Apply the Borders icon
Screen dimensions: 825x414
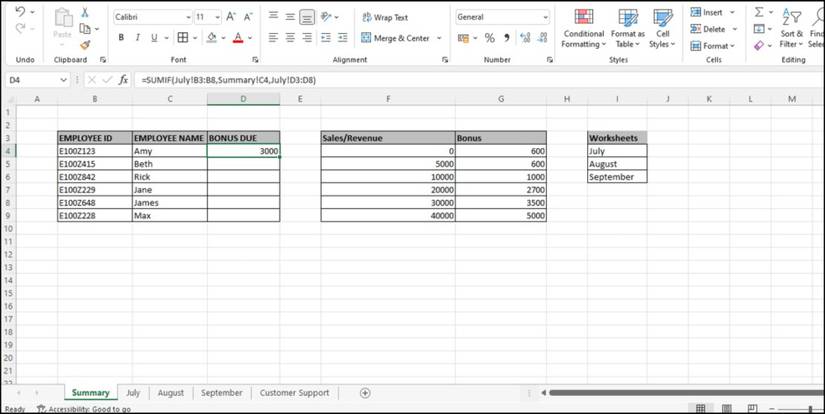pyautogui.click(x=183, y=38)
